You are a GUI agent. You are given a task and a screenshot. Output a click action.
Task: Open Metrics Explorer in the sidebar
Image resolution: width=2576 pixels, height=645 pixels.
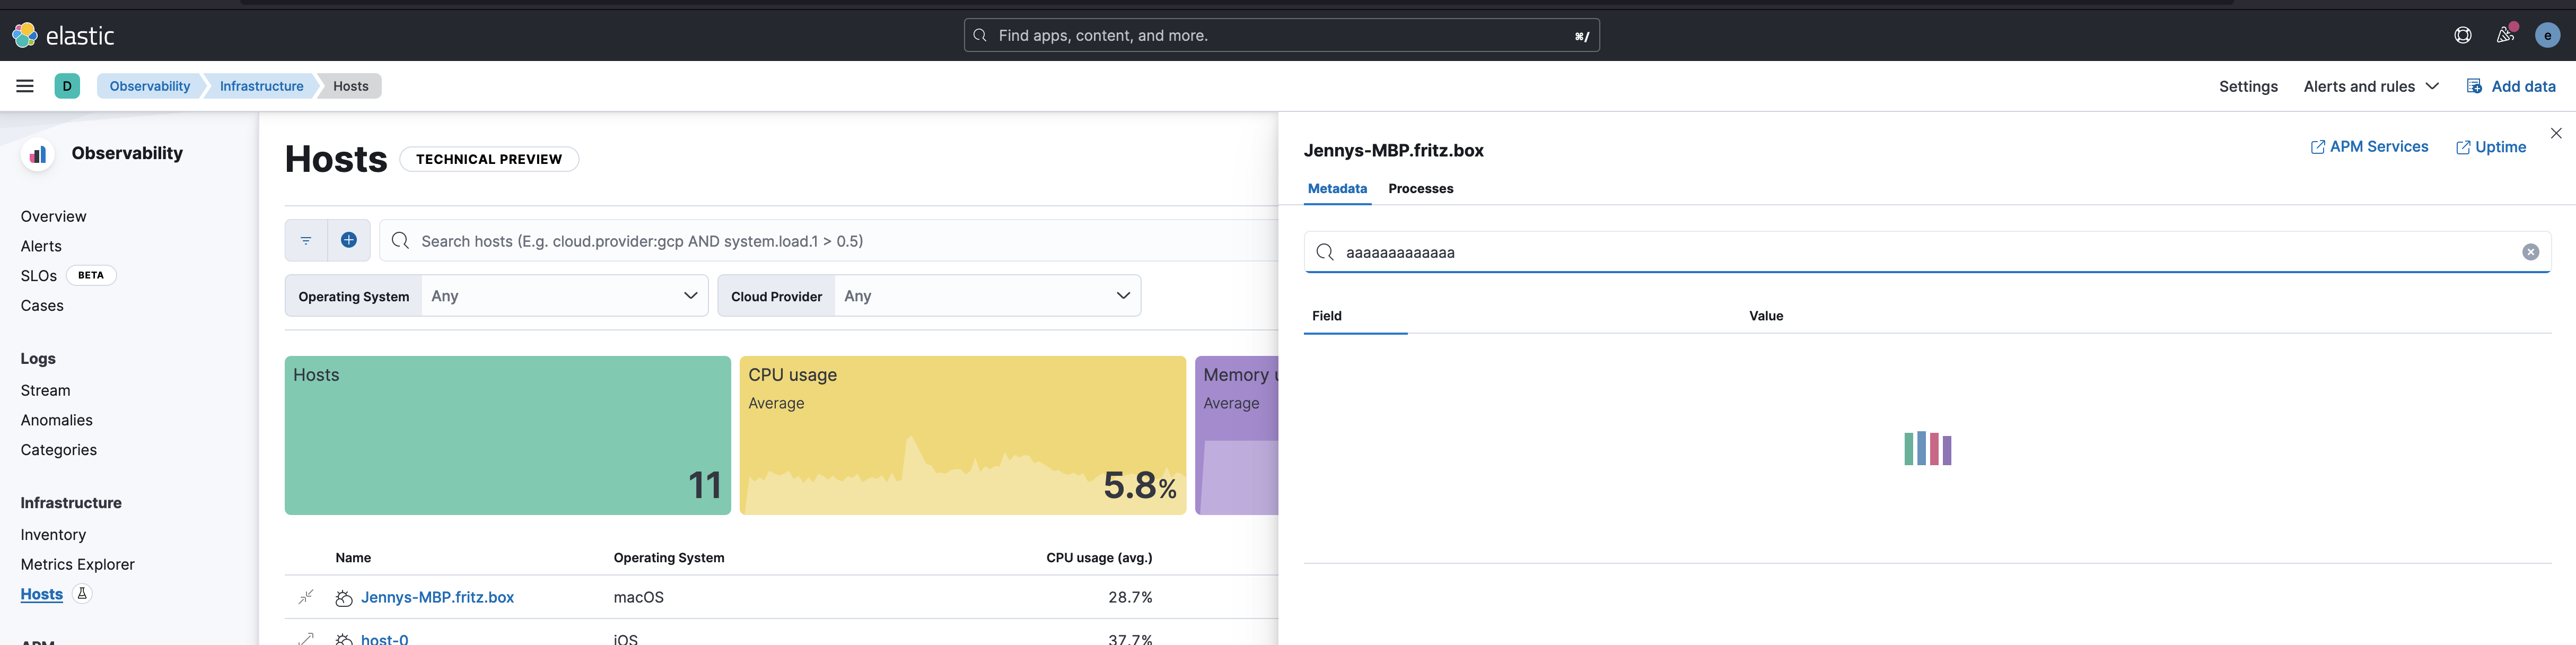click(x=77, y=564)
